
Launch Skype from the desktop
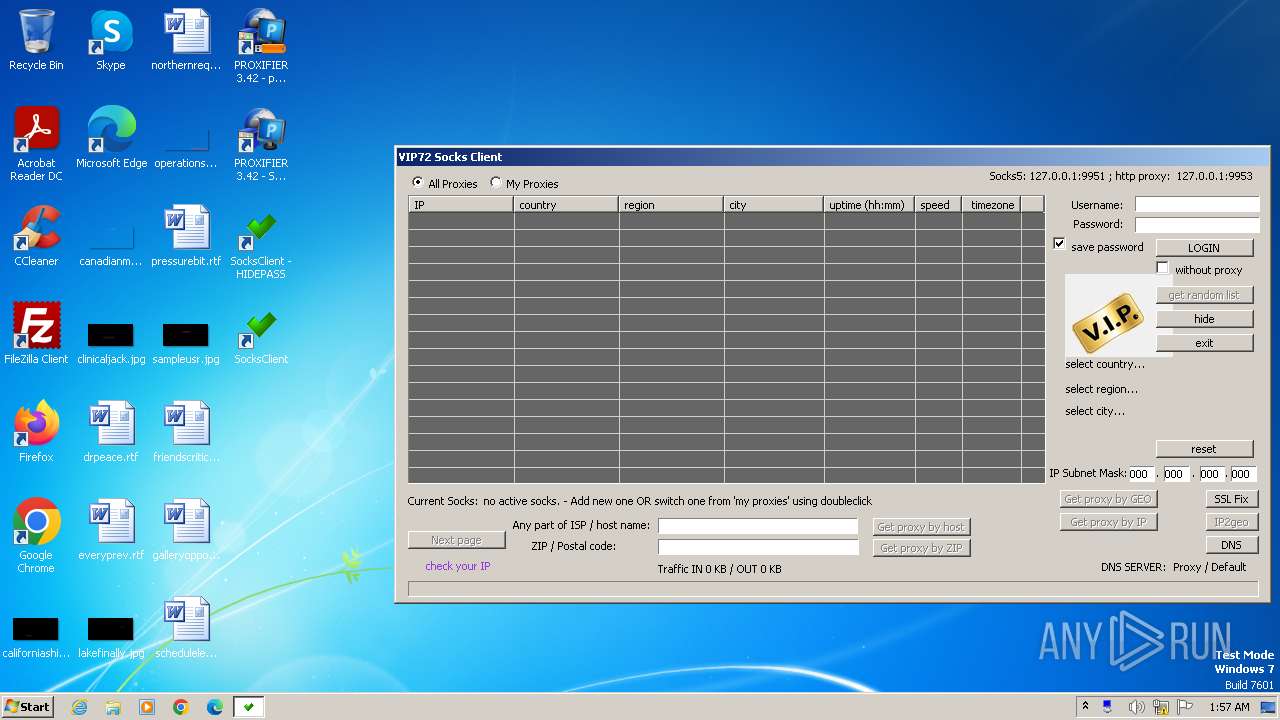coord(111,40)
